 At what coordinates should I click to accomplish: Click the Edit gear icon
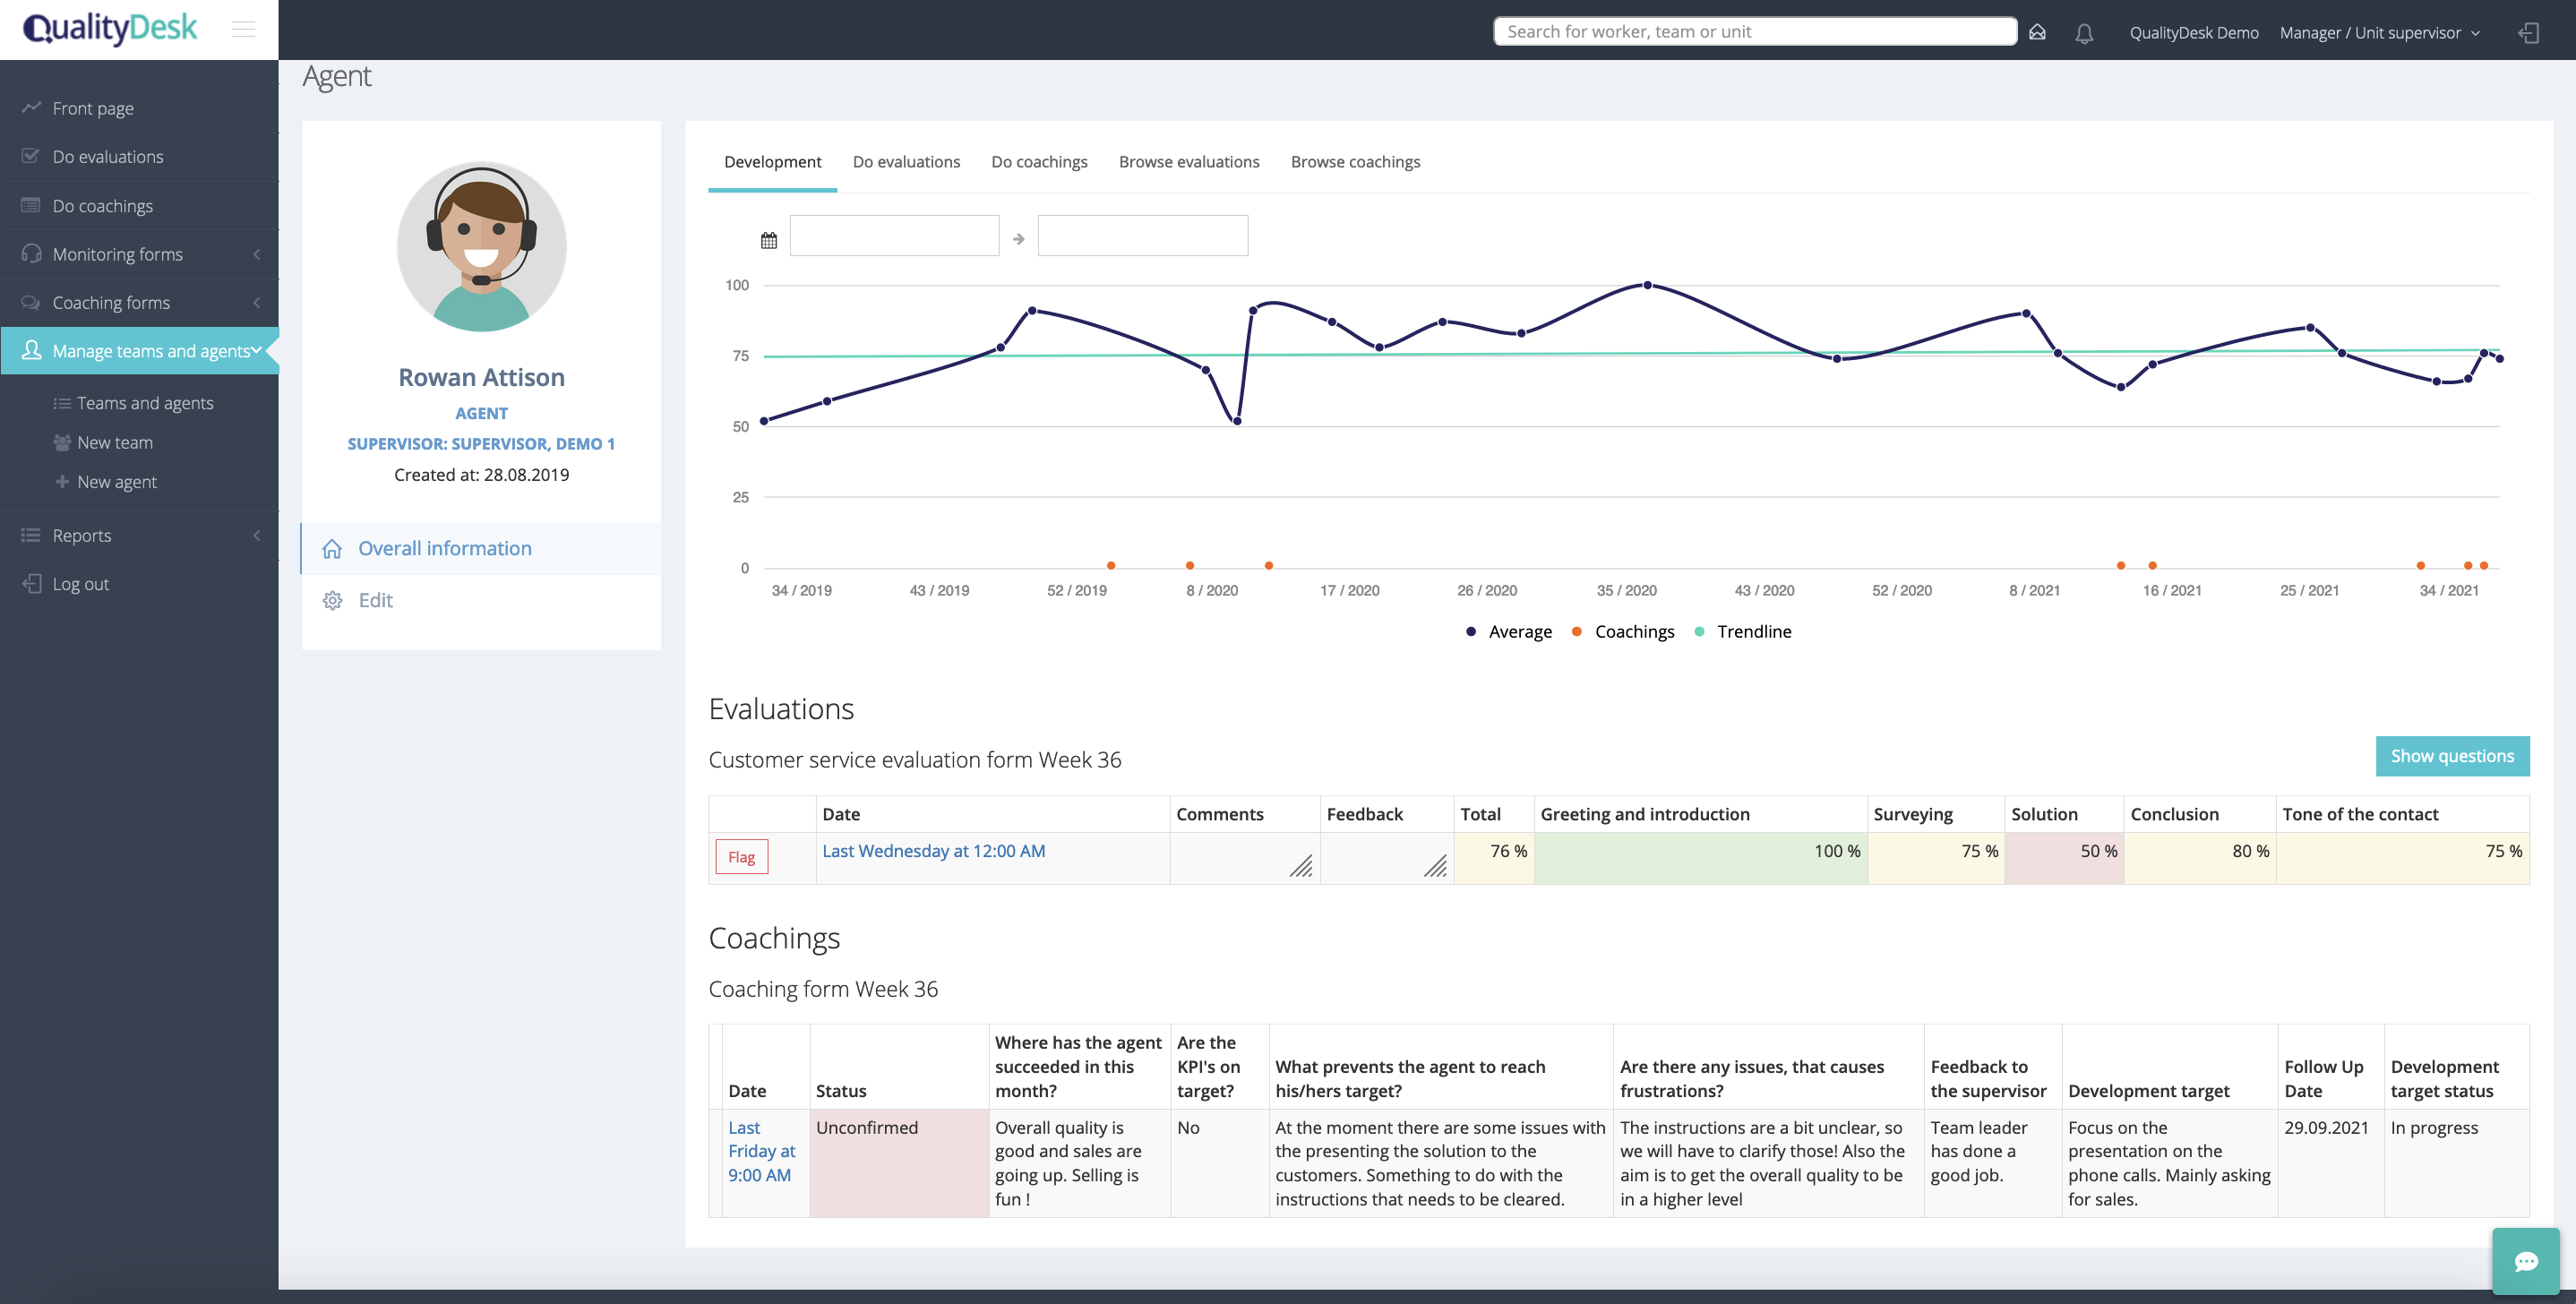tap(333, 600)
